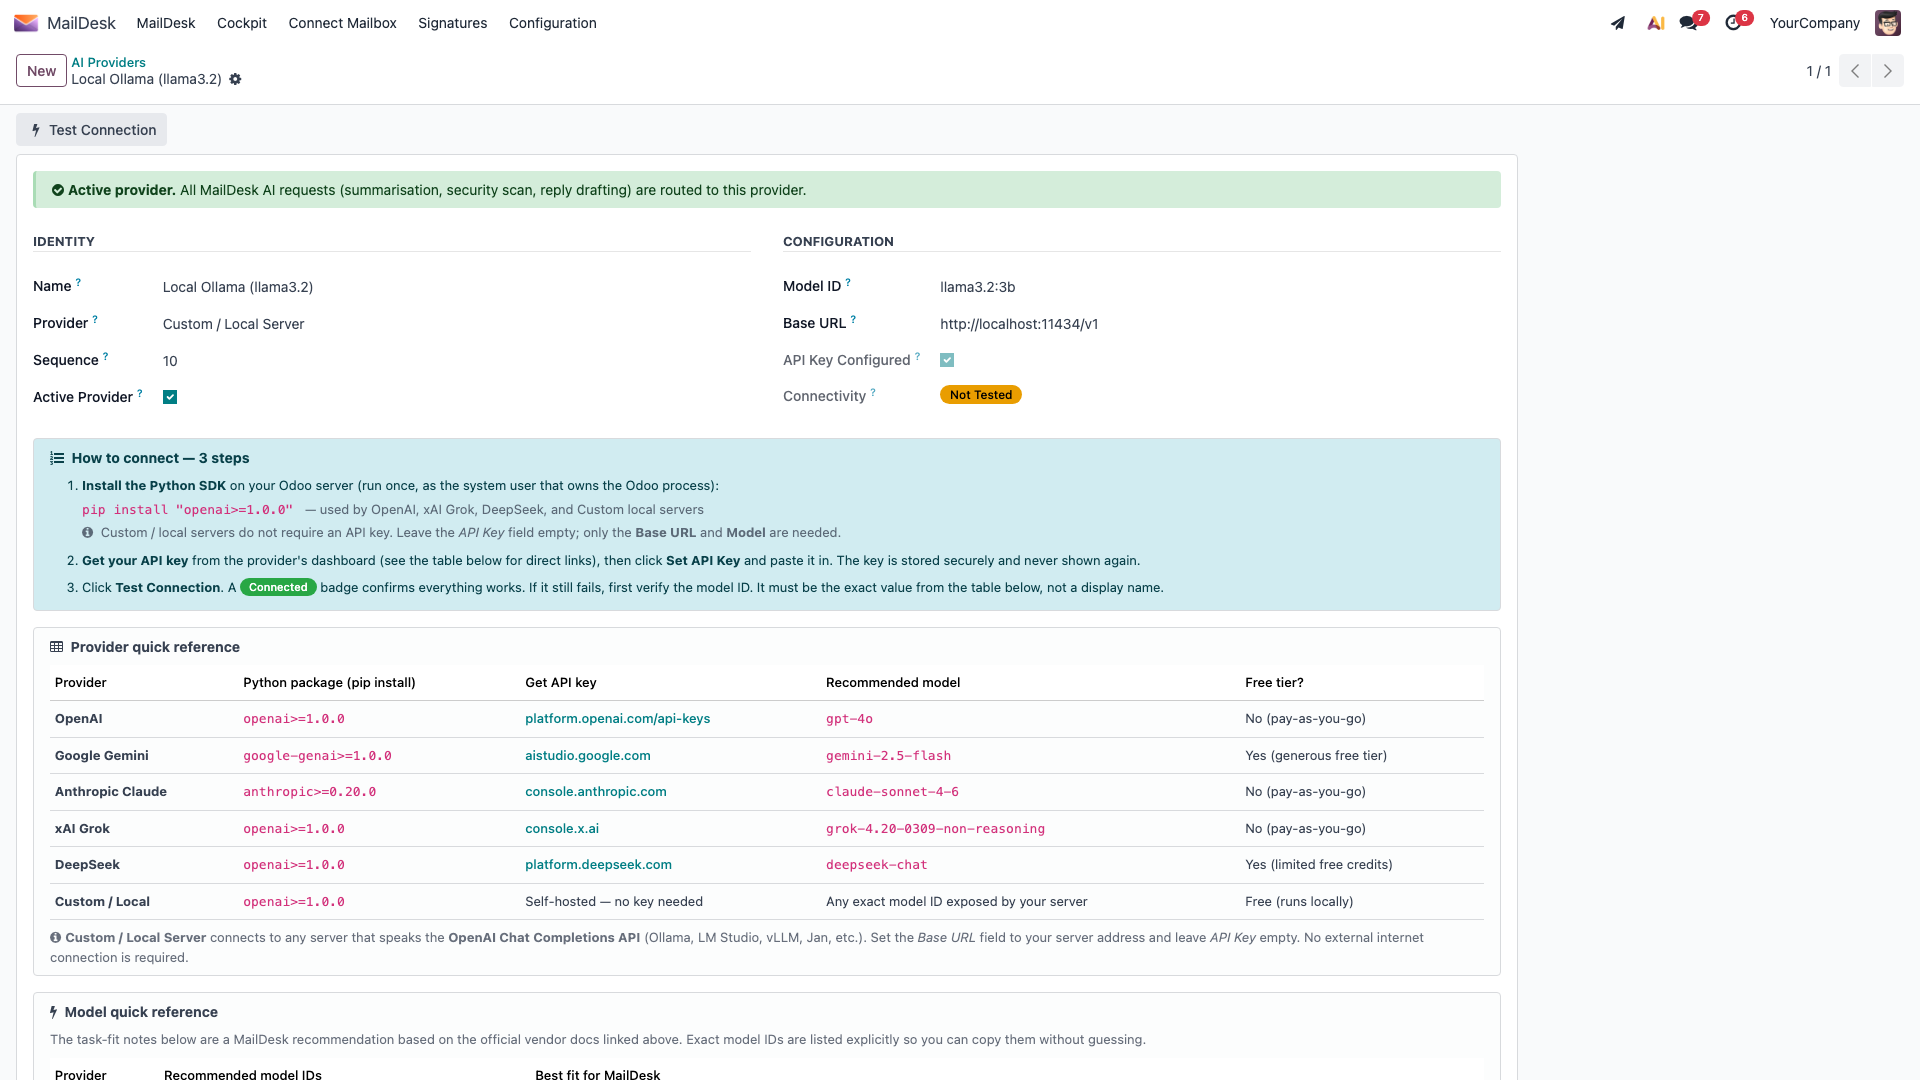
Task: Click the Model quick reference heading
Action: click(x=141, y=1012)
